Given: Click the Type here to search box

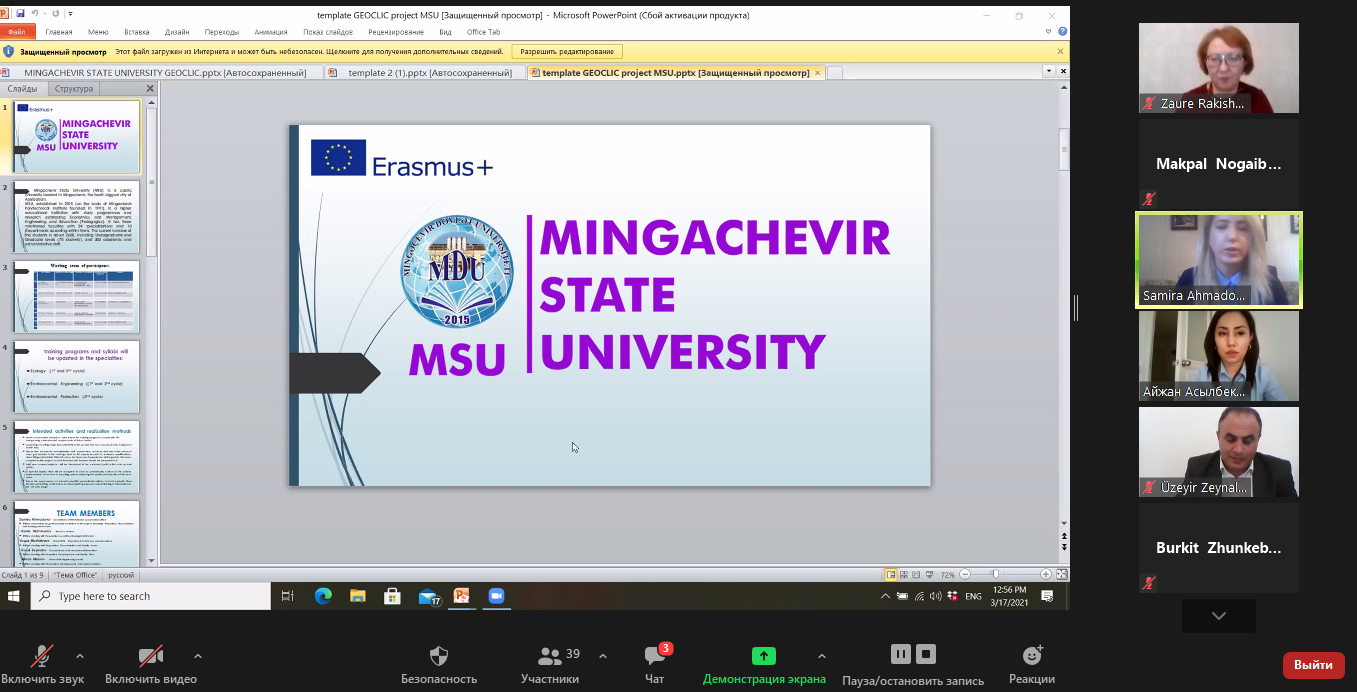Looking at the screenshot, I should [150, 596].
